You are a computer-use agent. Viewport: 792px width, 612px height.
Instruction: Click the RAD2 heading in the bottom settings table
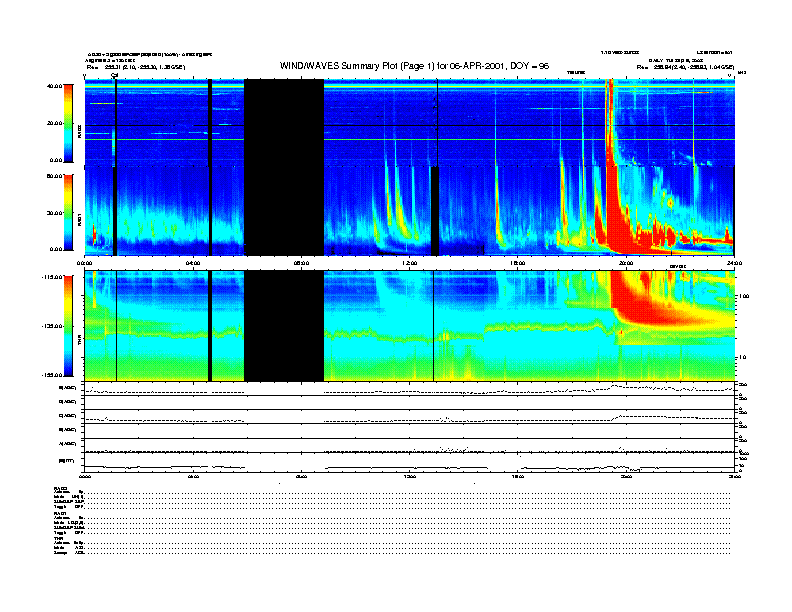[x=60, y=488]
